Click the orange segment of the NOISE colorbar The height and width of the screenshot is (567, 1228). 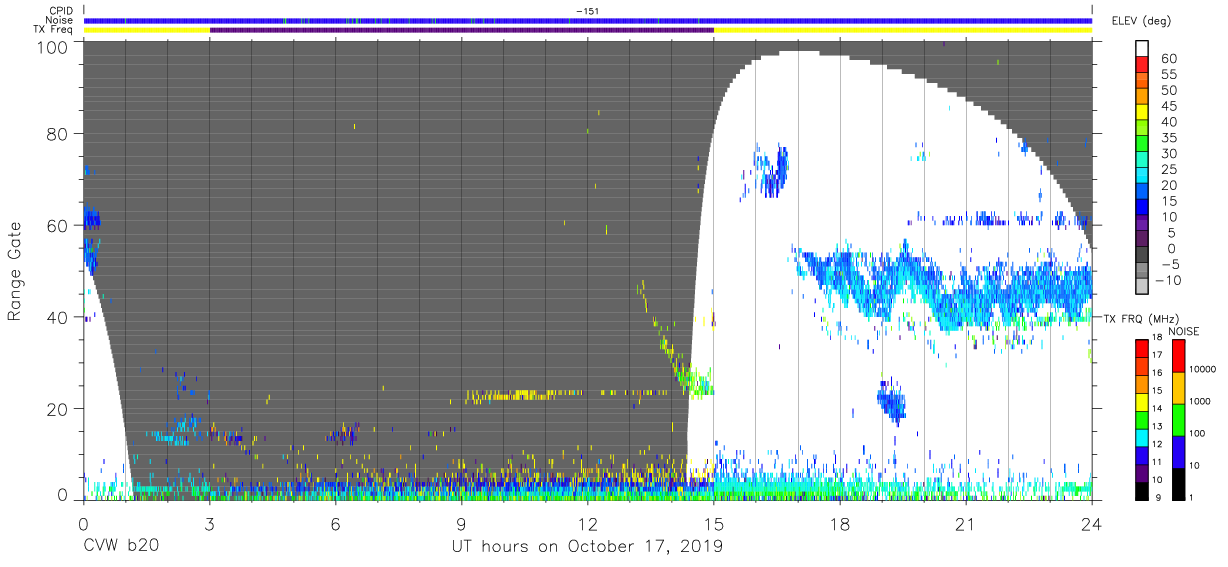pos(1179,387)
